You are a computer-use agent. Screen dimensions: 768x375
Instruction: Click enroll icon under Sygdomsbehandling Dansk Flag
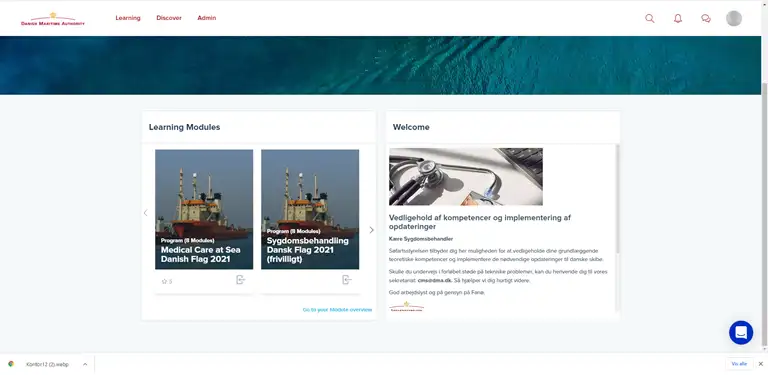click(x=347, y=280)
